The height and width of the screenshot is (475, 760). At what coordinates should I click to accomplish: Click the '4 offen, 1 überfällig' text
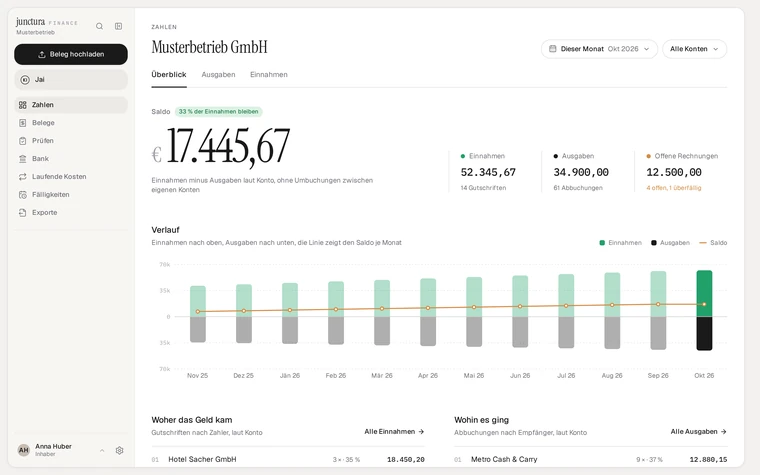[673, 188]
